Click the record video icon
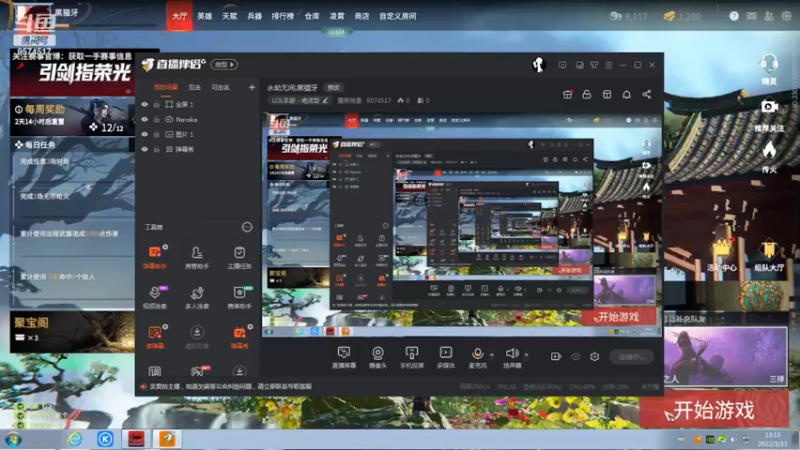This screenshot has height=450, width=800. coord(556,357)
